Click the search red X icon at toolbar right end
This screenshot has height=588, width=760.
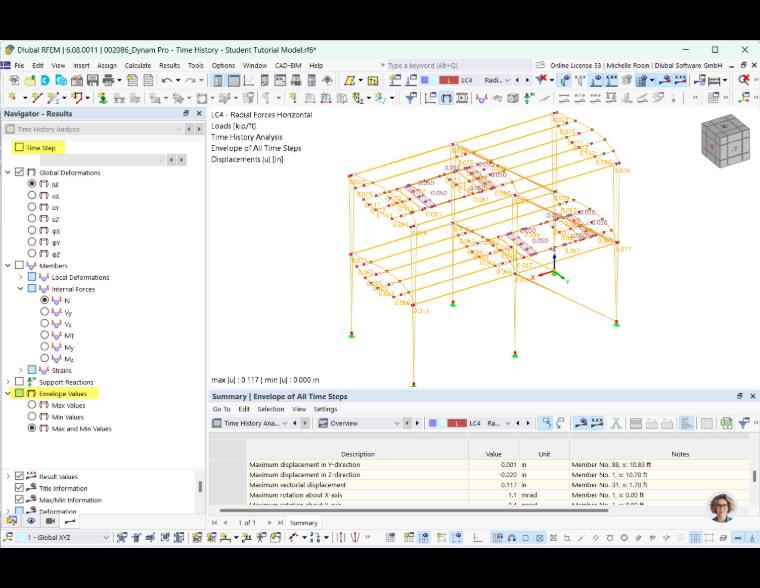point(744,79)
